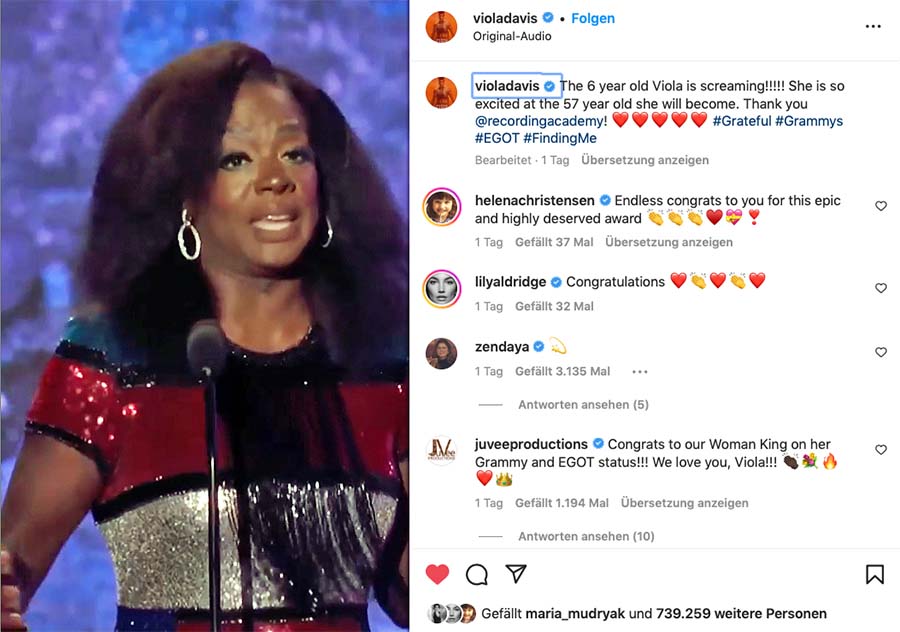Show translation of the post caption
This screenshot has width=900, height=632.
[645, 160]
